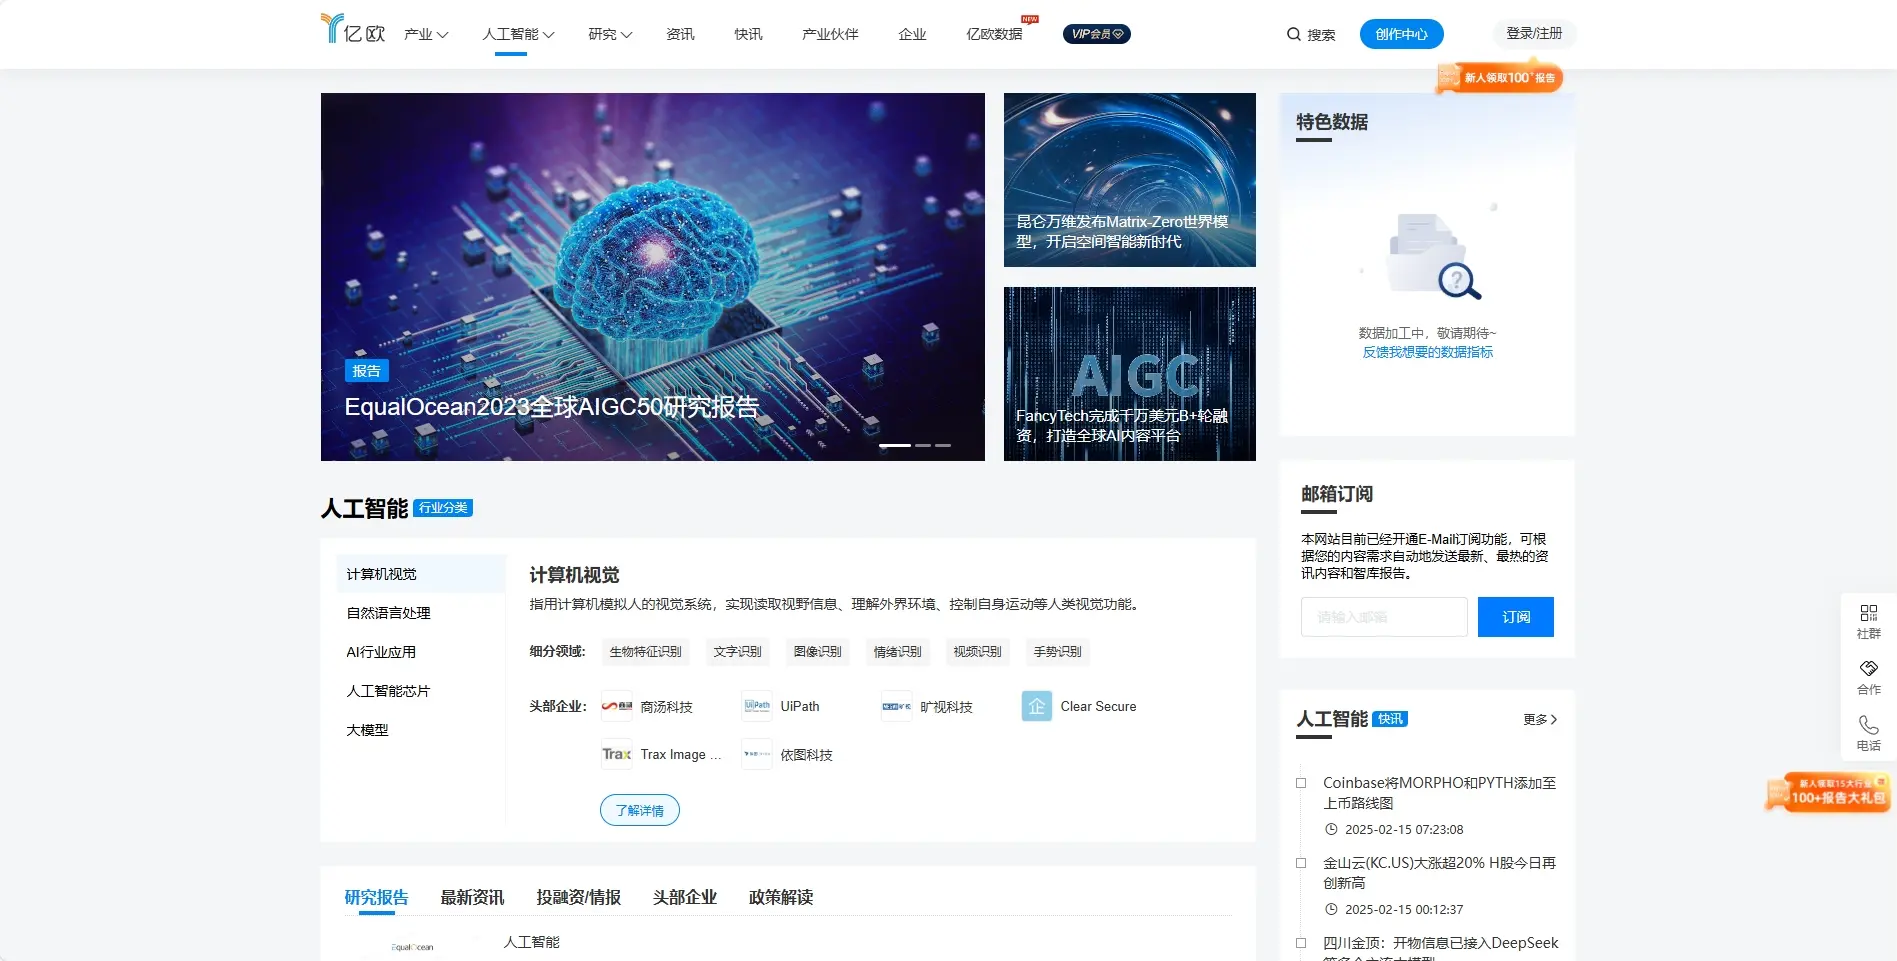Click the 报告 label on banner
The height and width of the screenshot is (961, 1897).
367,371
